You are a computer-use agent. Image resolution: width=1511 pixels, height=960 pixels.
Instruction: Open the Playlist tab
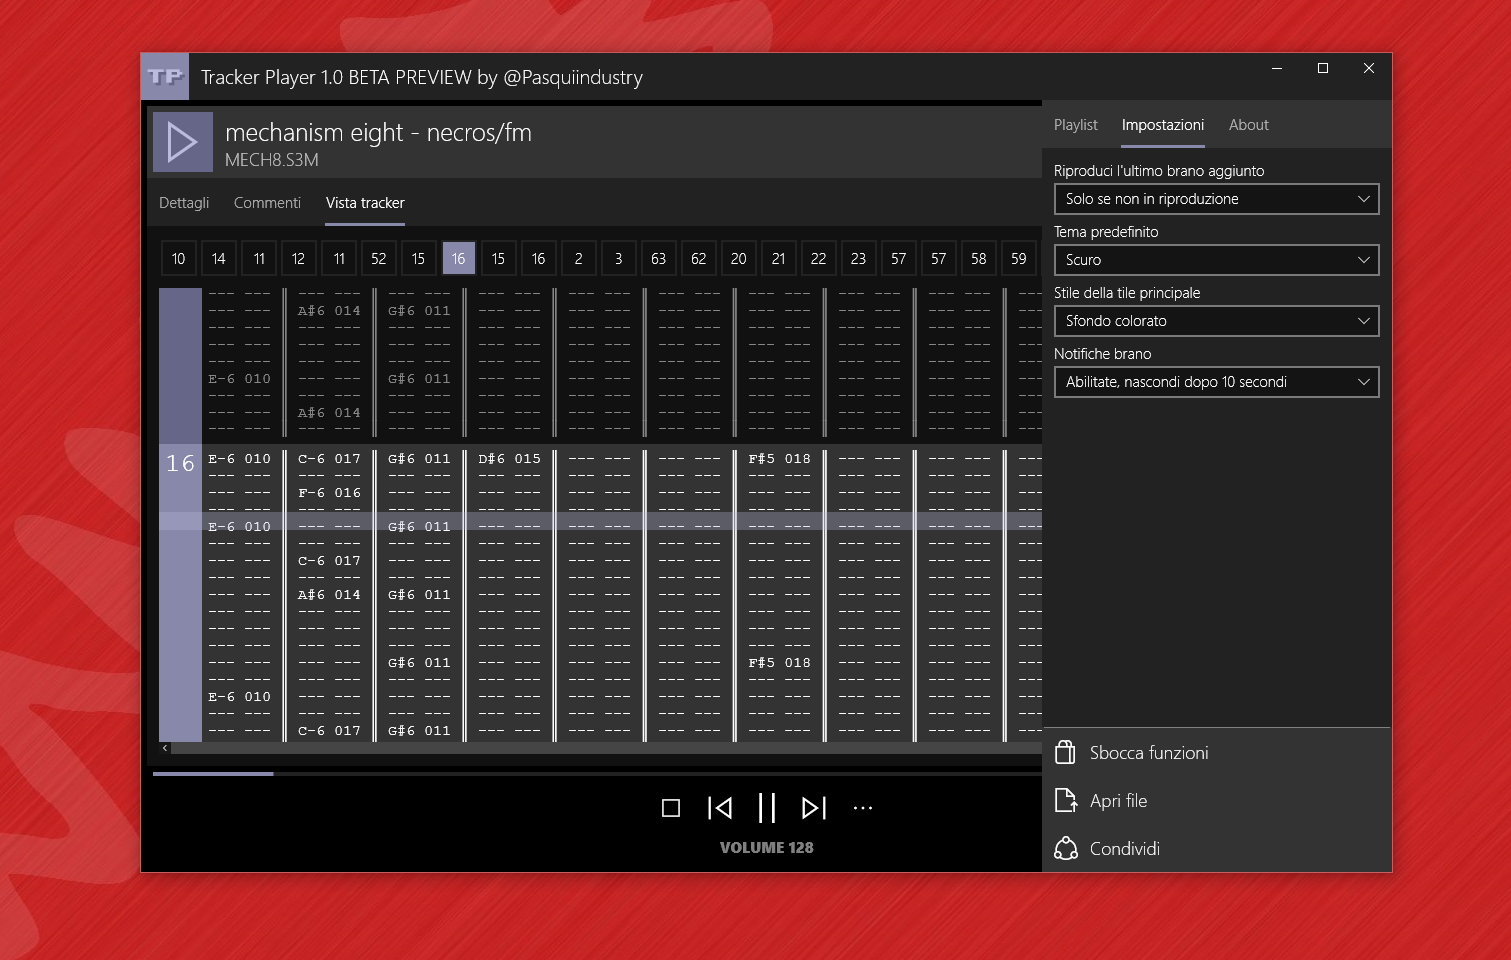[x=1075, y=124]
